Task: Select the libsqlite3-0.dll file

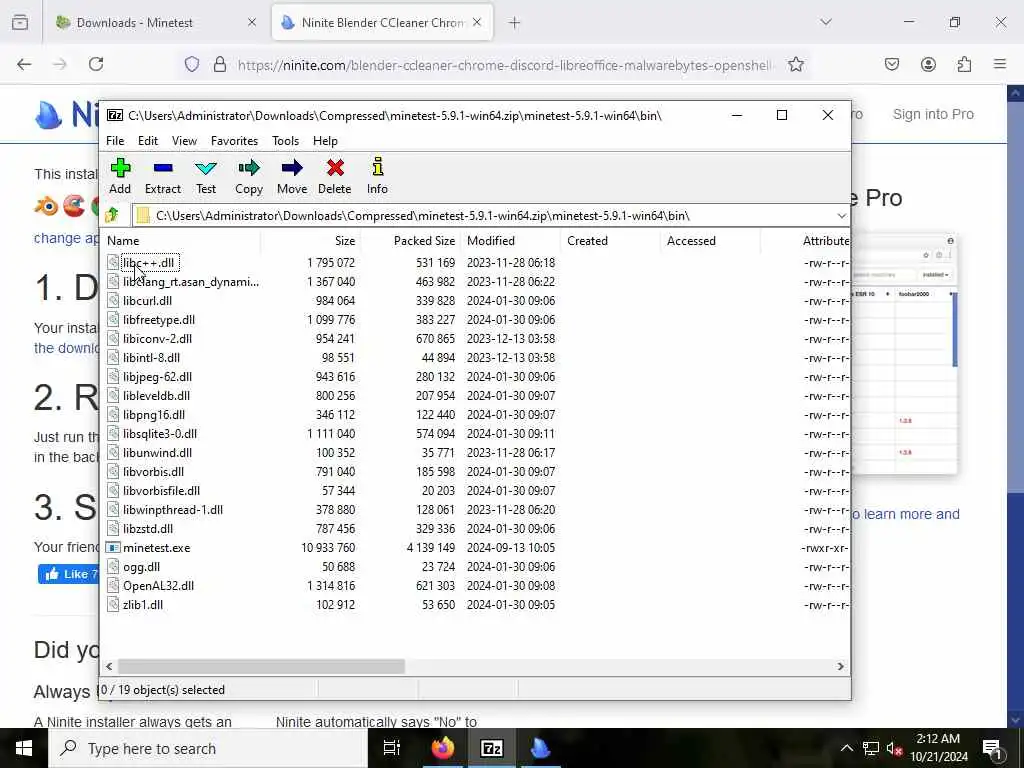Action: (x=160, y=434)
